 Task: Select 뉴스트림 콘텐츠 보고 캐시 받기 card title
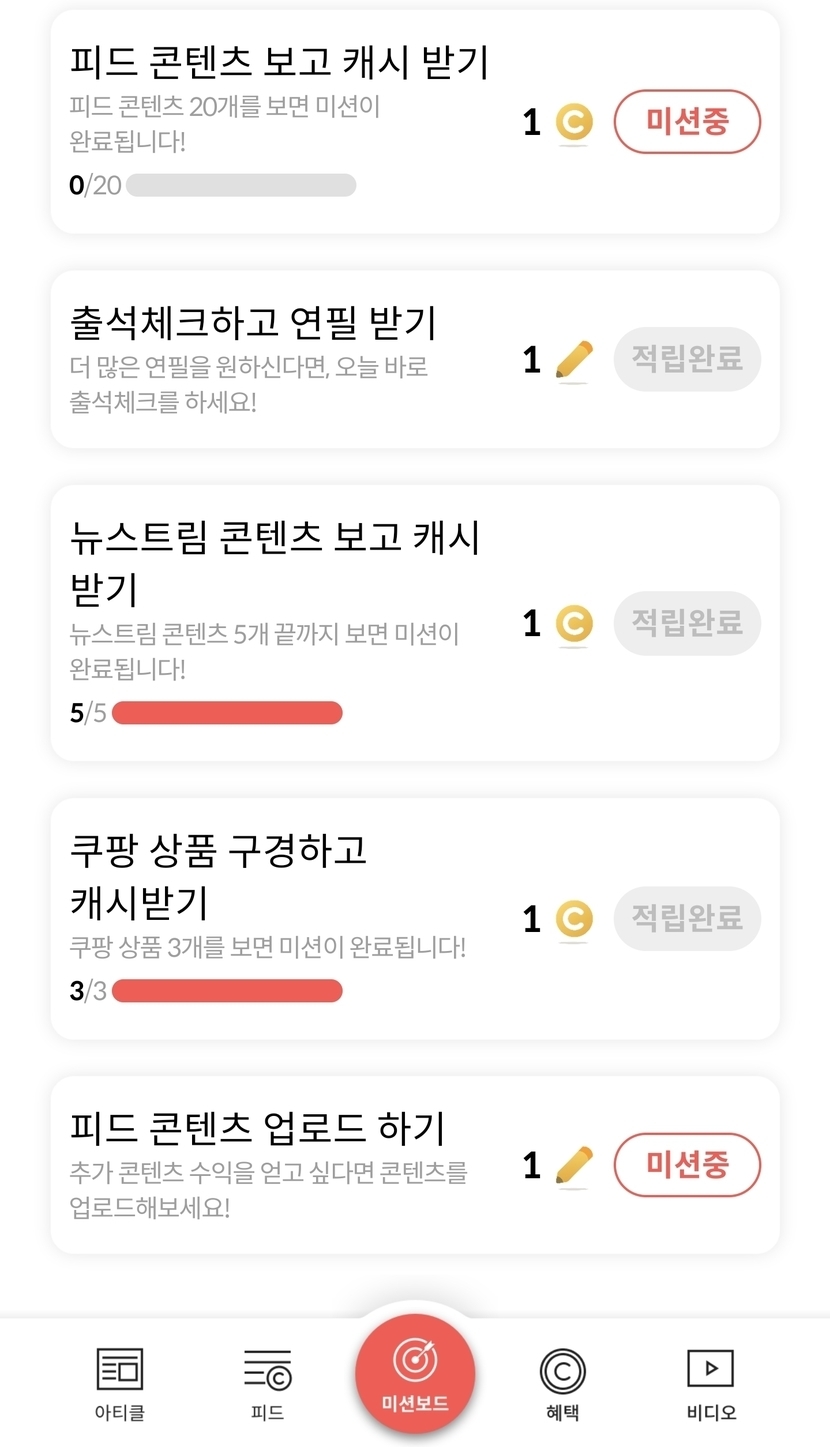coord(274,563)
